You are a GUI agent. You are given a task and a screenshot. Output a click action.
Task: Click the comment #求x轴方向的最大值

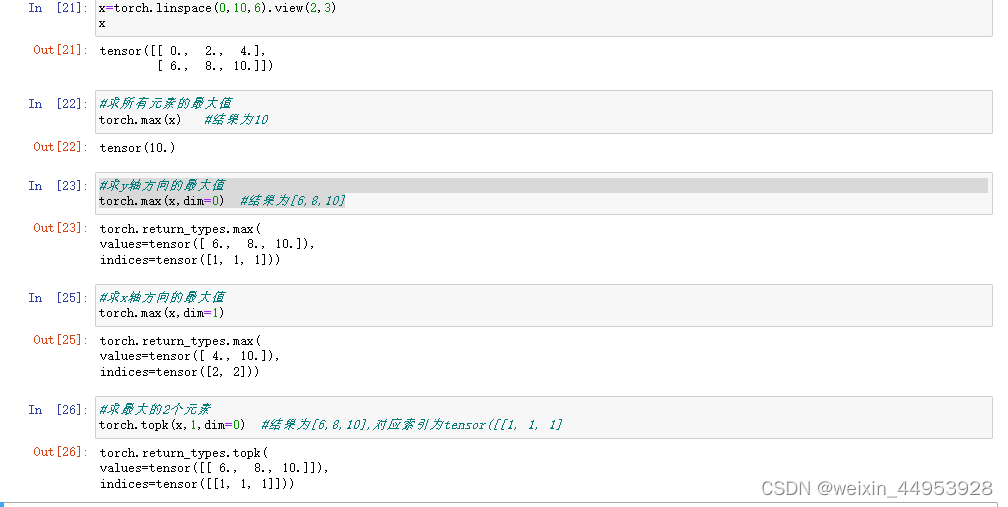[162, 298]
